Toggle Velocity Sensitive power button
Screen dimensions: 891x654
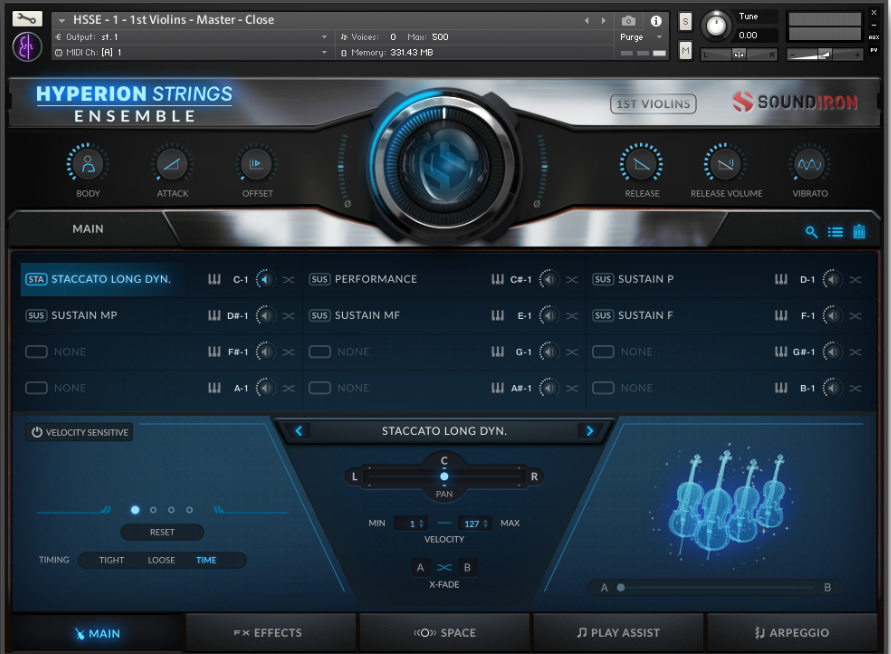click(x=37, y=432)
